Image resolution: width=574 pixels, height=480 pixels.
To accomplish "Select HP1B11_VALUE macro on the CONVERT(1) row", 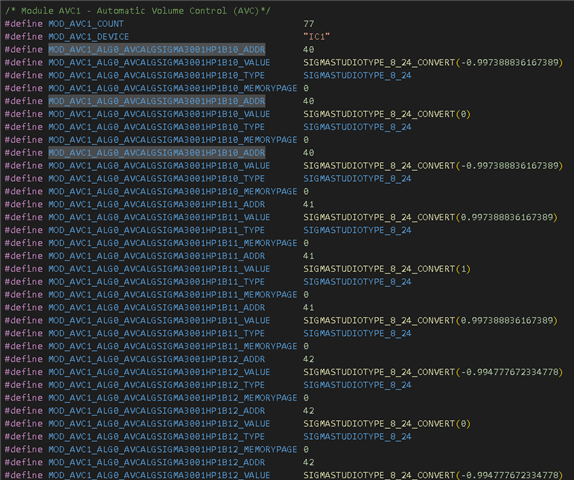I will pyautogui.click(x=159, y=269).
